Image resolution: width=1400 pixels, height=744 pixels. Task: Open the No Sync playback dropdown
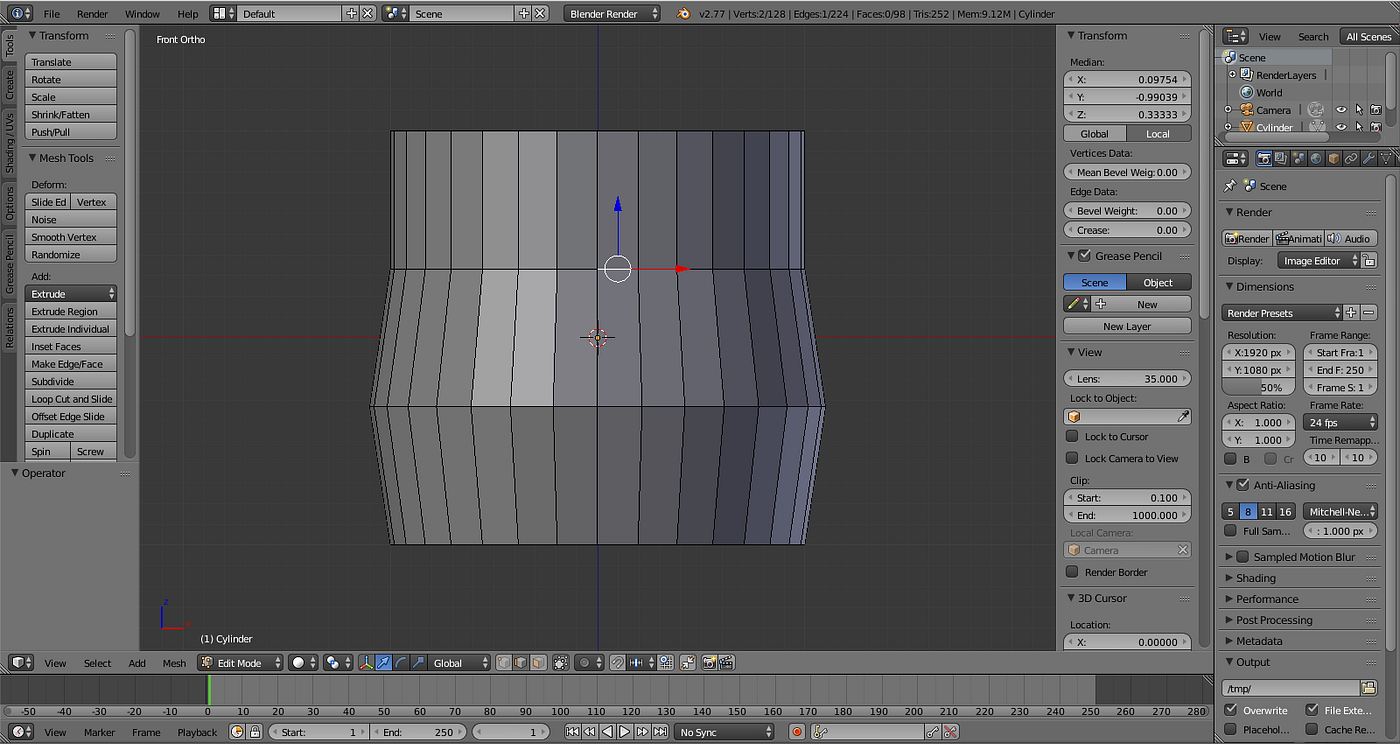pos(726,732)
